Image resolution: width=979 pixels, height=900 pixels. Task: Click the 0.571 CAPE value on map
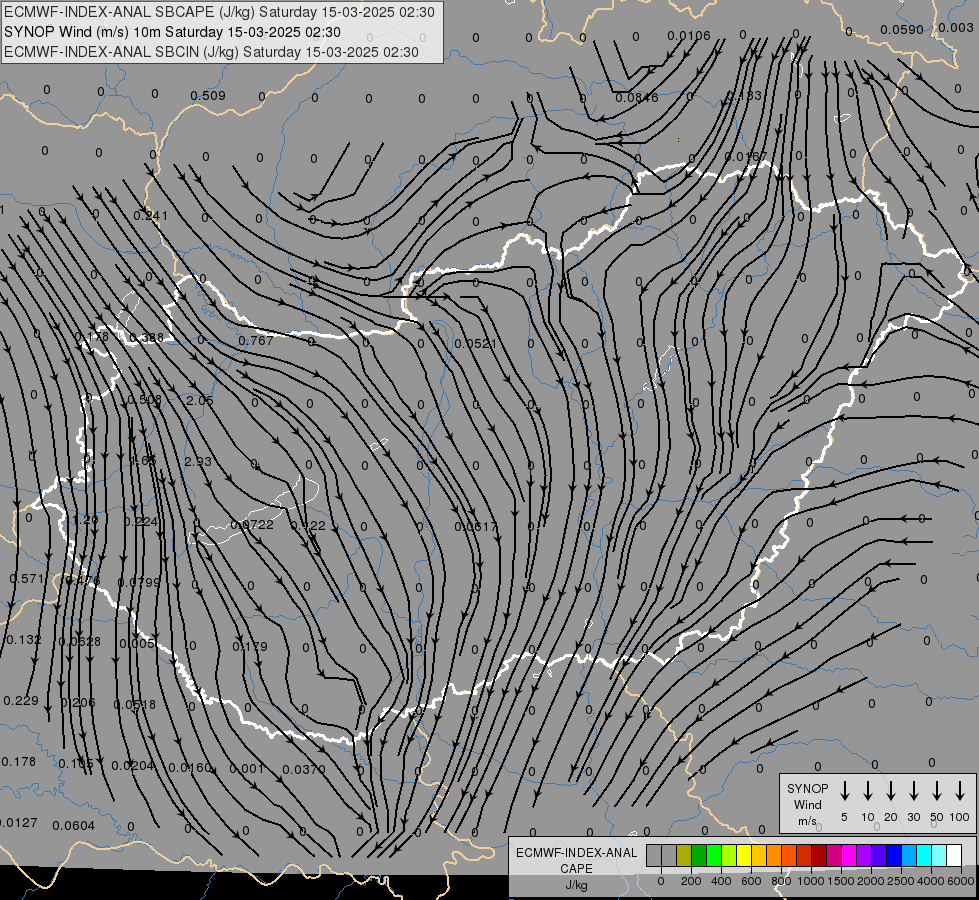point(27,579)
